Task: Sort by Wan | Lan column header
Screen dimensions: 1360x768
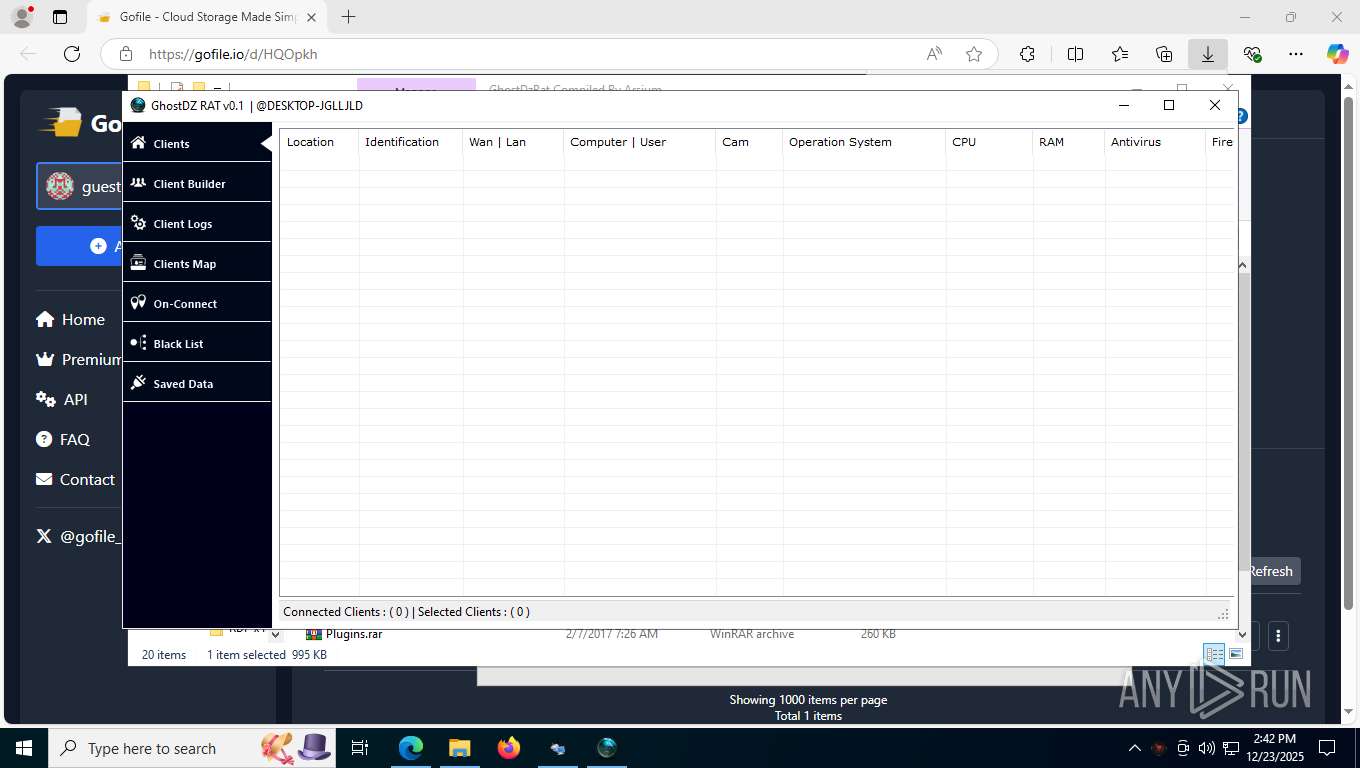Action: [513, 142]
